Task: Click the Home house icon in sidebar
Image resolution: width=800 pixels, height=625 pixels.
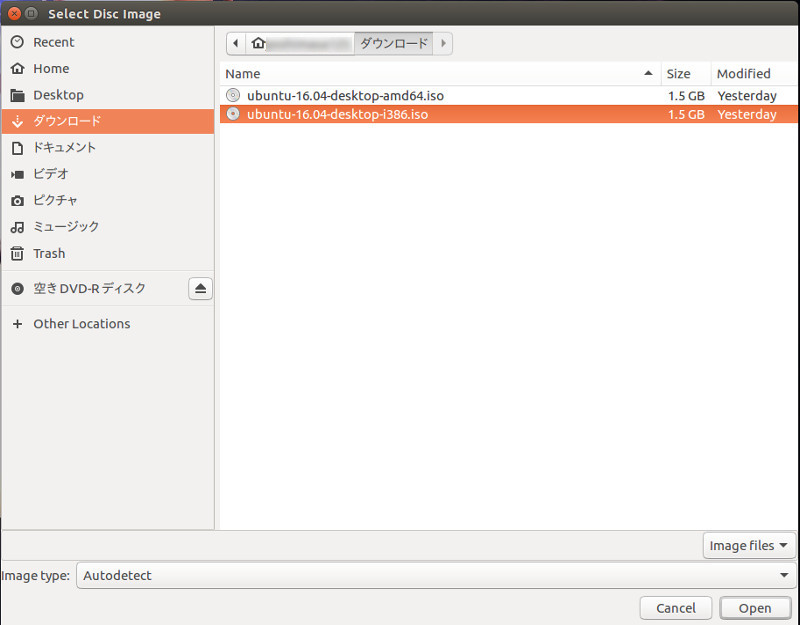Action: pyautogui.click(x=17, y=68)
